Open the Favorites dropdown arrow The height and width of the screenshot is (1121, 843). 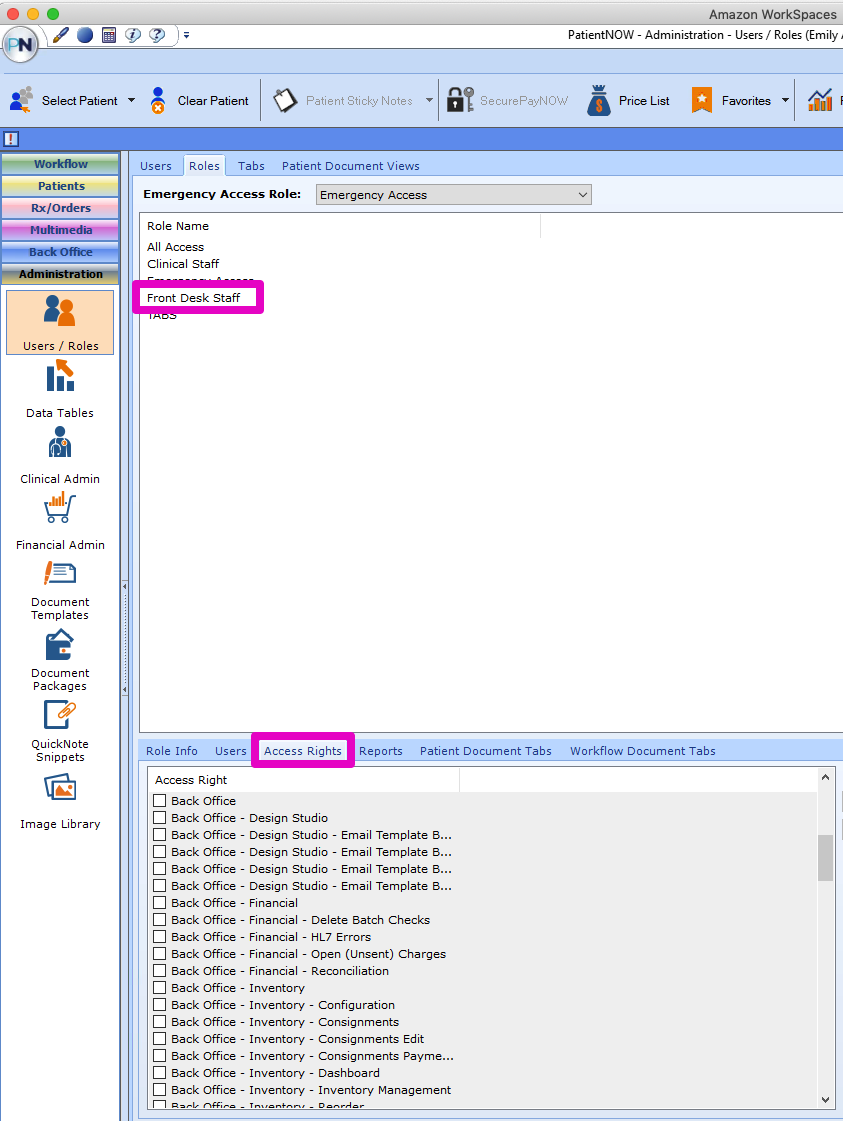pos(785,100)
